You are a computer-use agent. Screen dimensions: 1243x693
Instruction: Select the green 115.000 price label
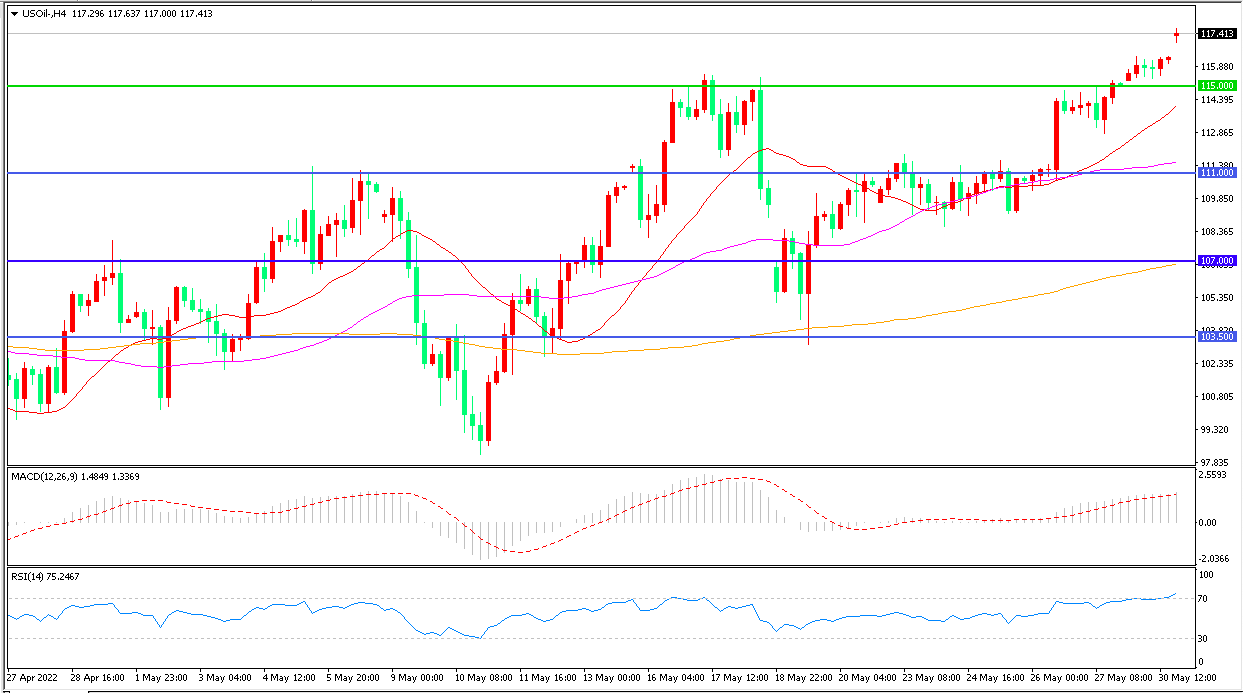pyautogui.click(x=1217, y=86)
